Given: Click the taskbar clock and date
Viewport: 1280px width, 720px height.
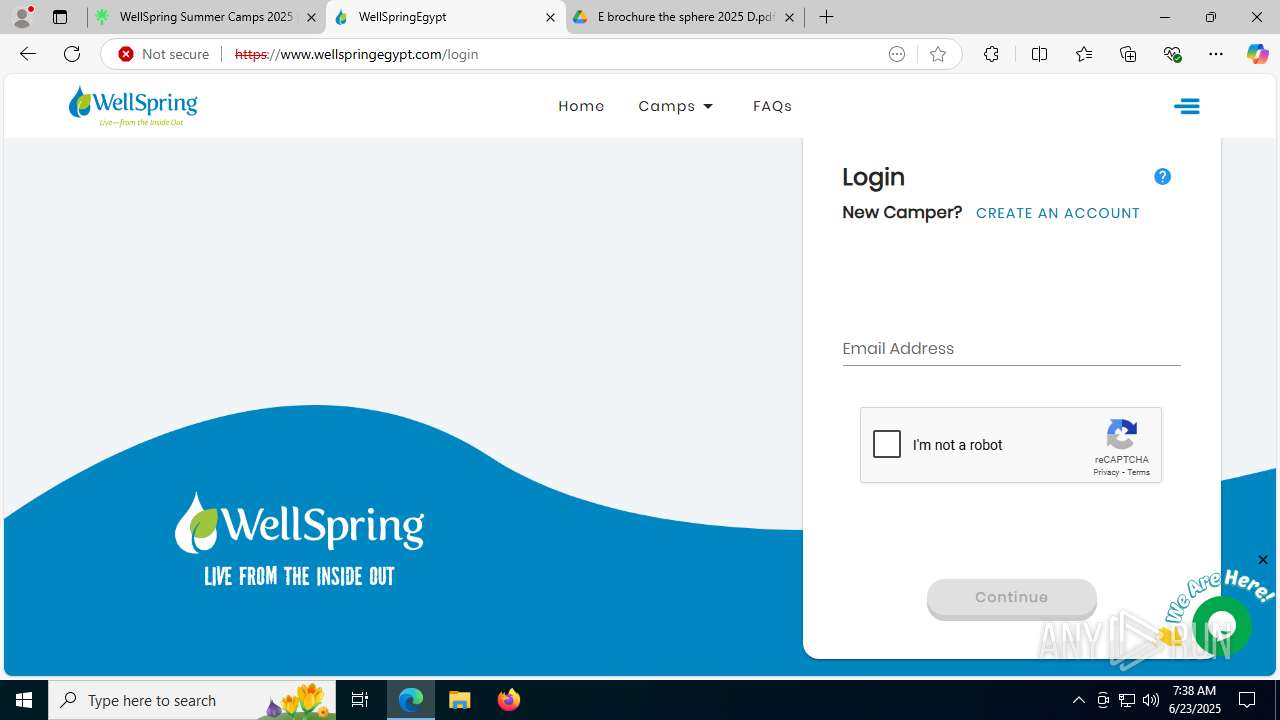Looking at the screenshot, I should click(1194, 700).
